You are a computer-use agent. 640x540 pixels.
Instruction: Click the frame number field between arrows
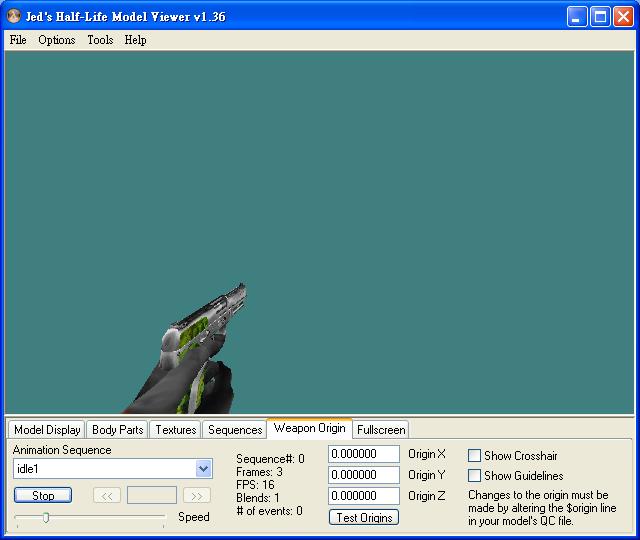[152, 496]
